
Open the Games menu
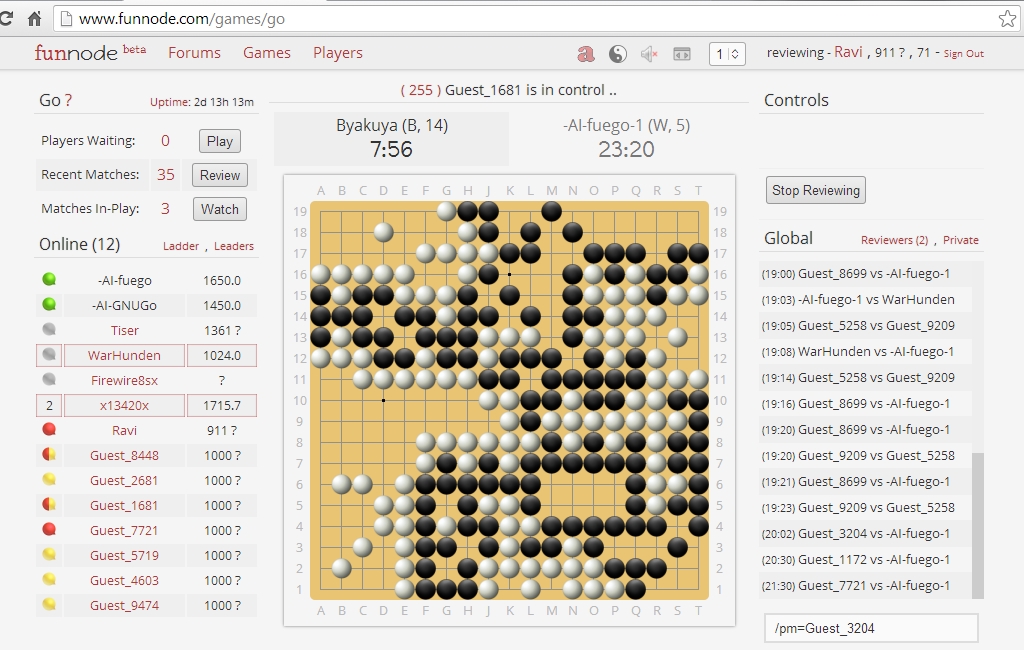(266, 53)
